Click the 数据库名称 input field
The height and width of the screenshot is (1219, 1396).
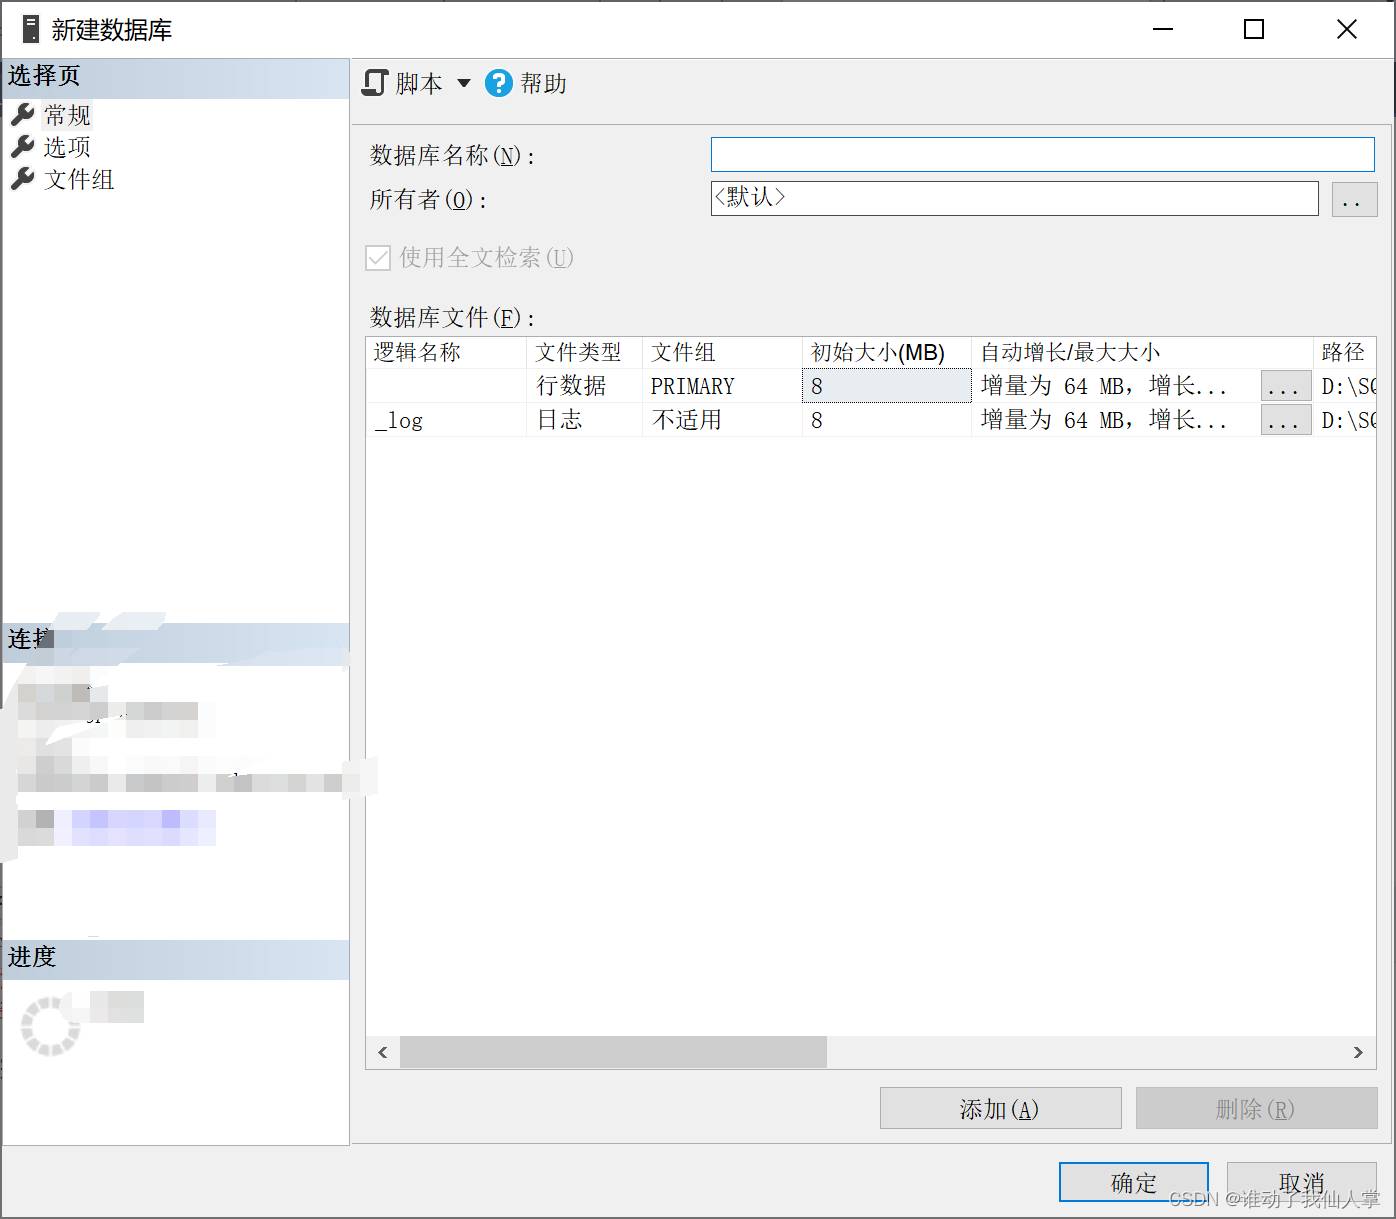tap(1042, 154)
